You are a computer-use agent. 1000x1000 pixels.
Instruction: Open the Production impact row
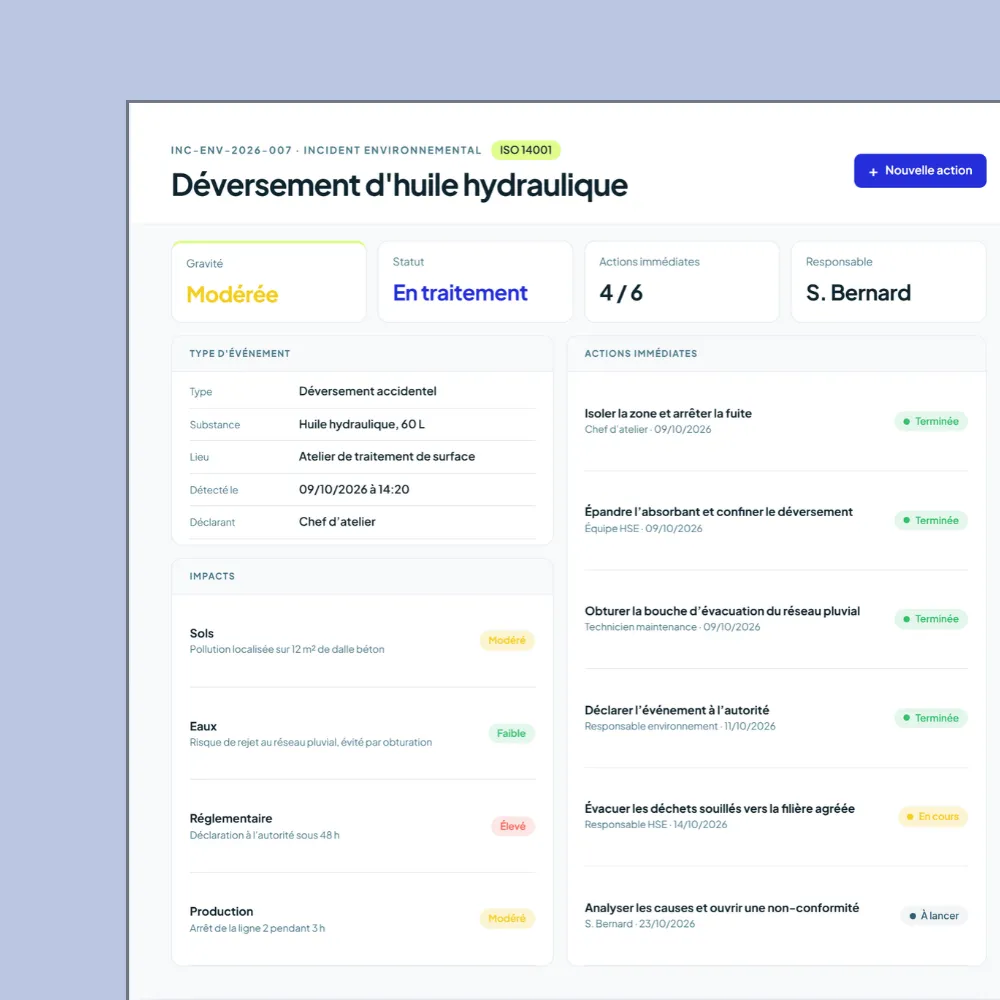pyautogui.click(x=362, y=919)
